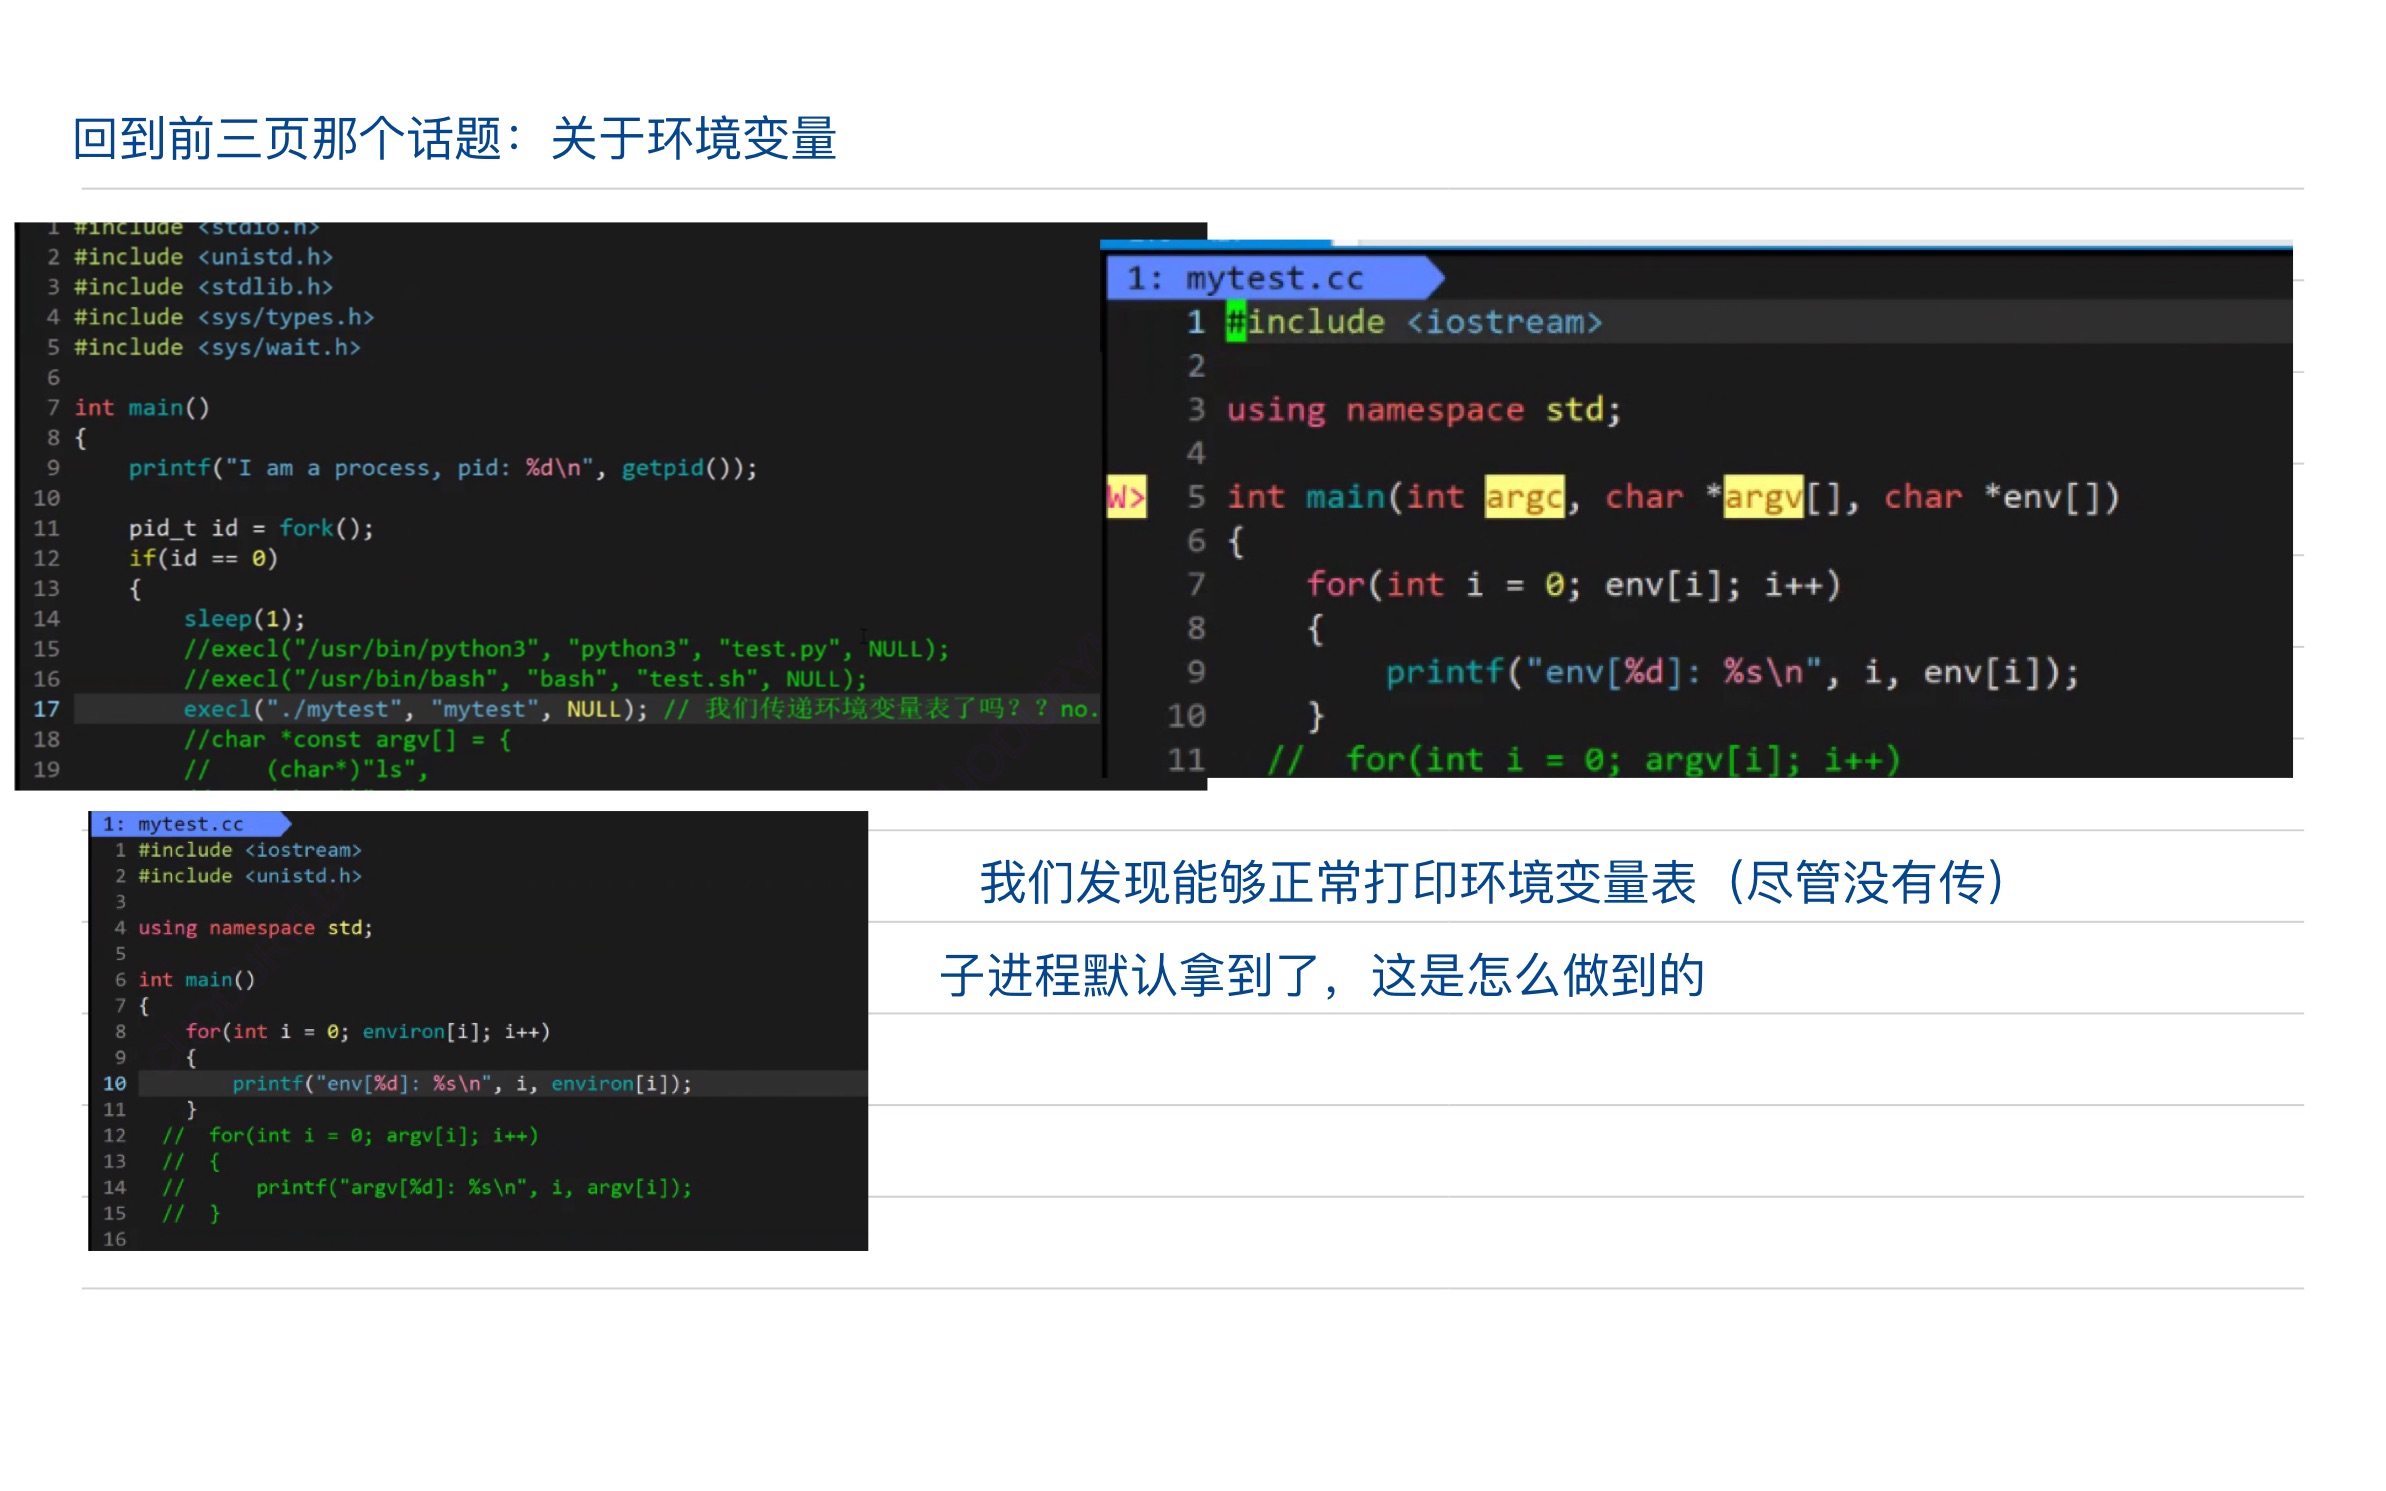This screenshot has width=2386, height=1491.
Task: Click the commented python3 execl line 15
Action: pyautogui.click(x=565, y=649)
